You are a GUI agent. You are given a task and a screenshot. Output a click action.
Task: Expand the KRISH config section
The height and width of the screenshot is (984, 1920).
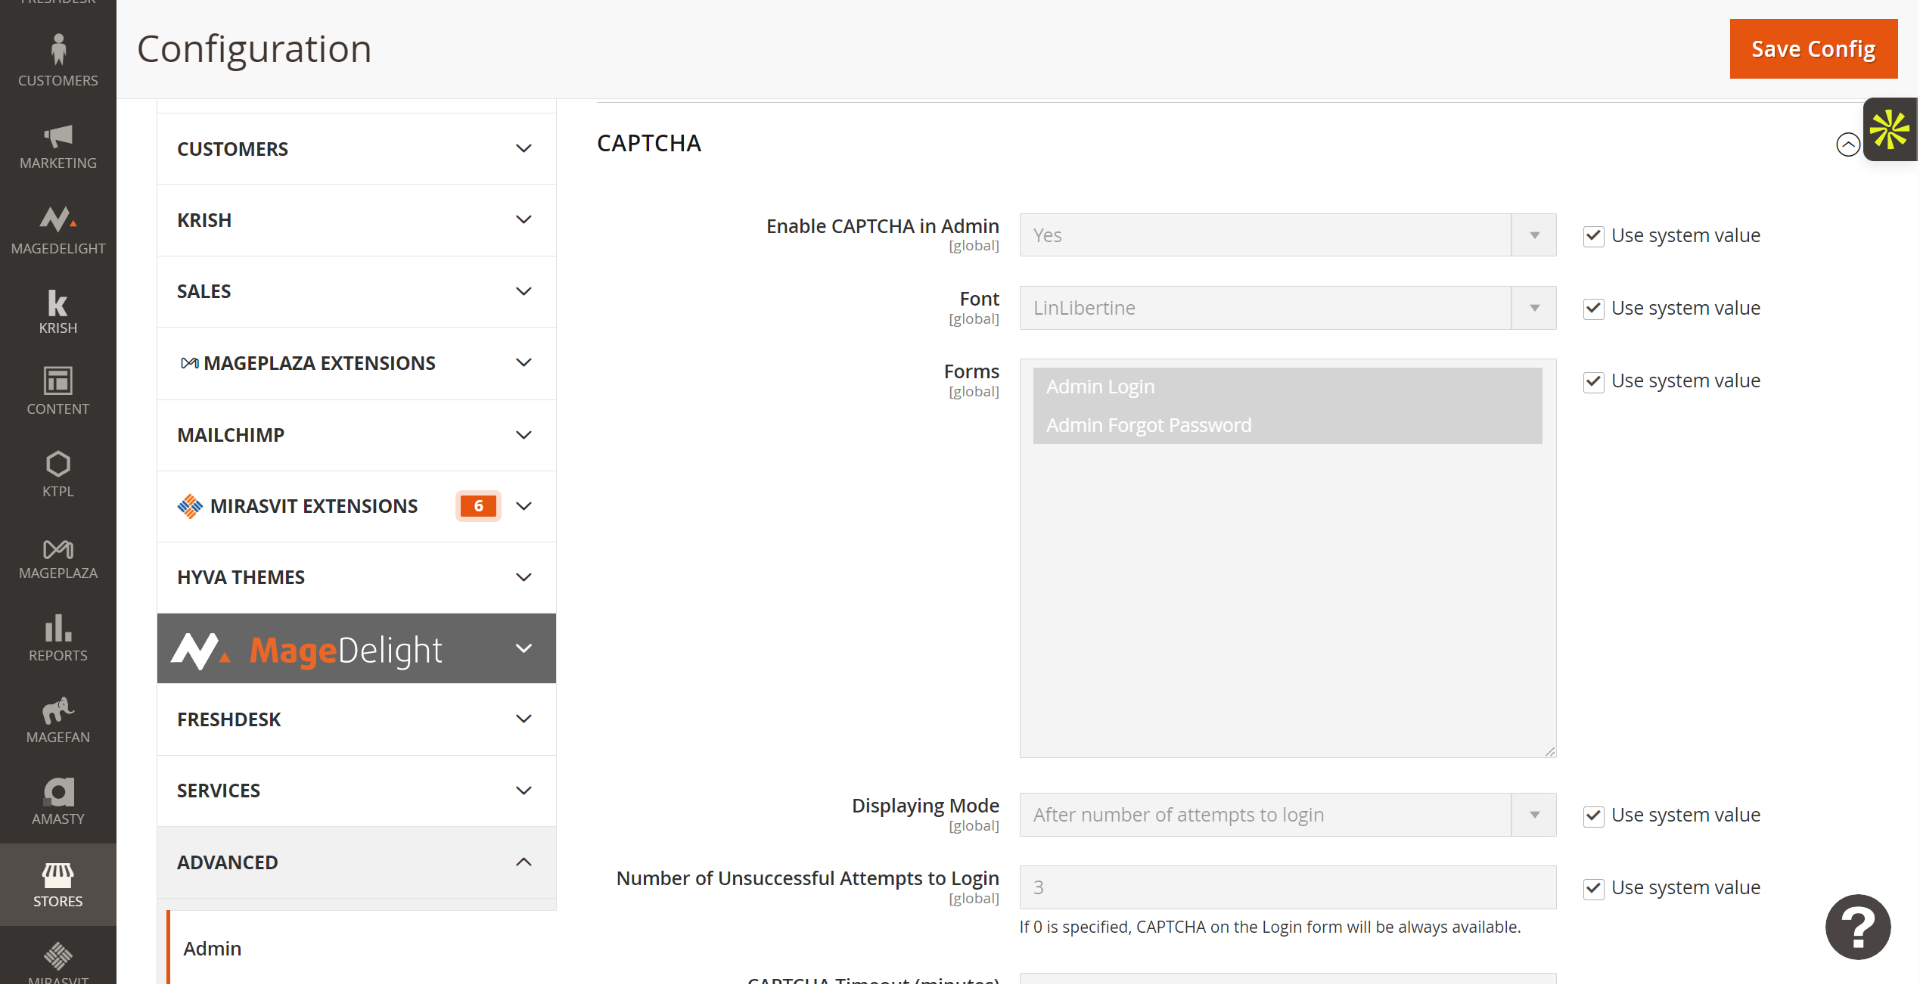coord(356,220)
